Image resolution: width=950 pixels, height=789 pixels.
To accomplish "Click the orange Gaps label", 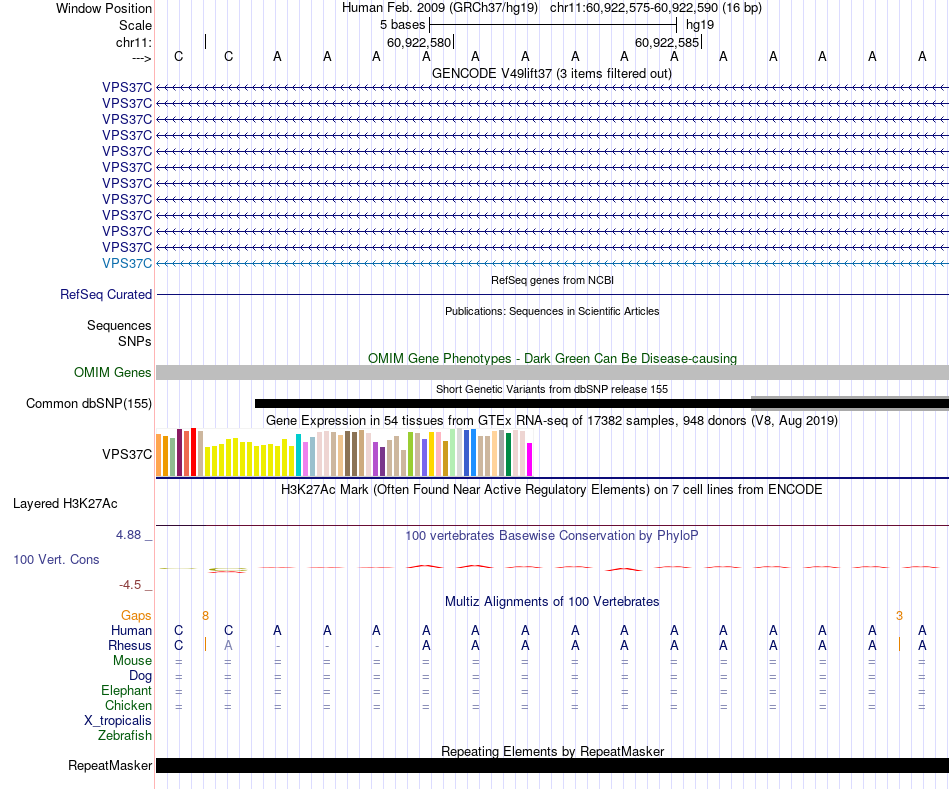I will 136,616.
